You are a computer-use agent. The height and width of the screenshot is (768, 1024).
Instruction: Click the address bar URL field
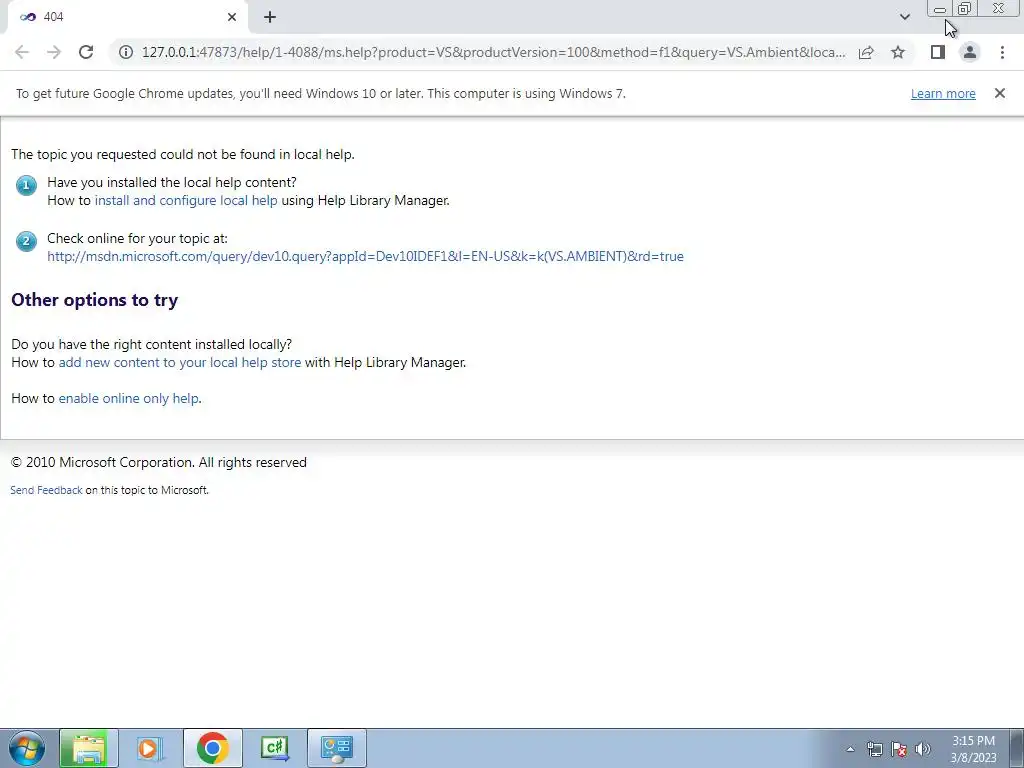point(493,52)
